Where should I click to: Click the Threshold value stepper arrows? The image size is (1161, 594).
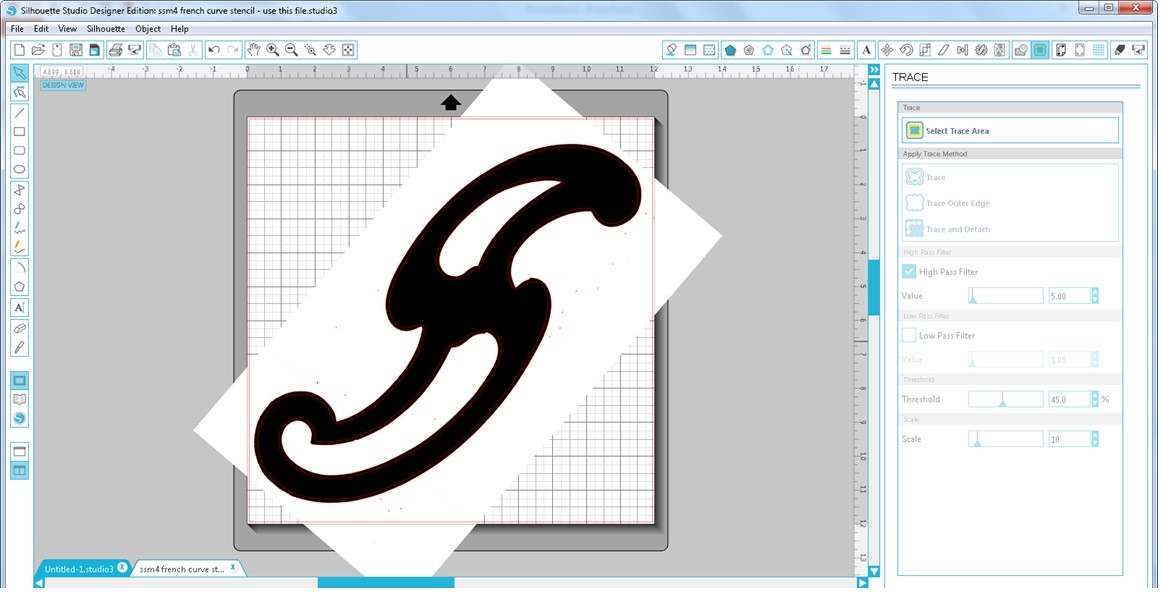1094,399
